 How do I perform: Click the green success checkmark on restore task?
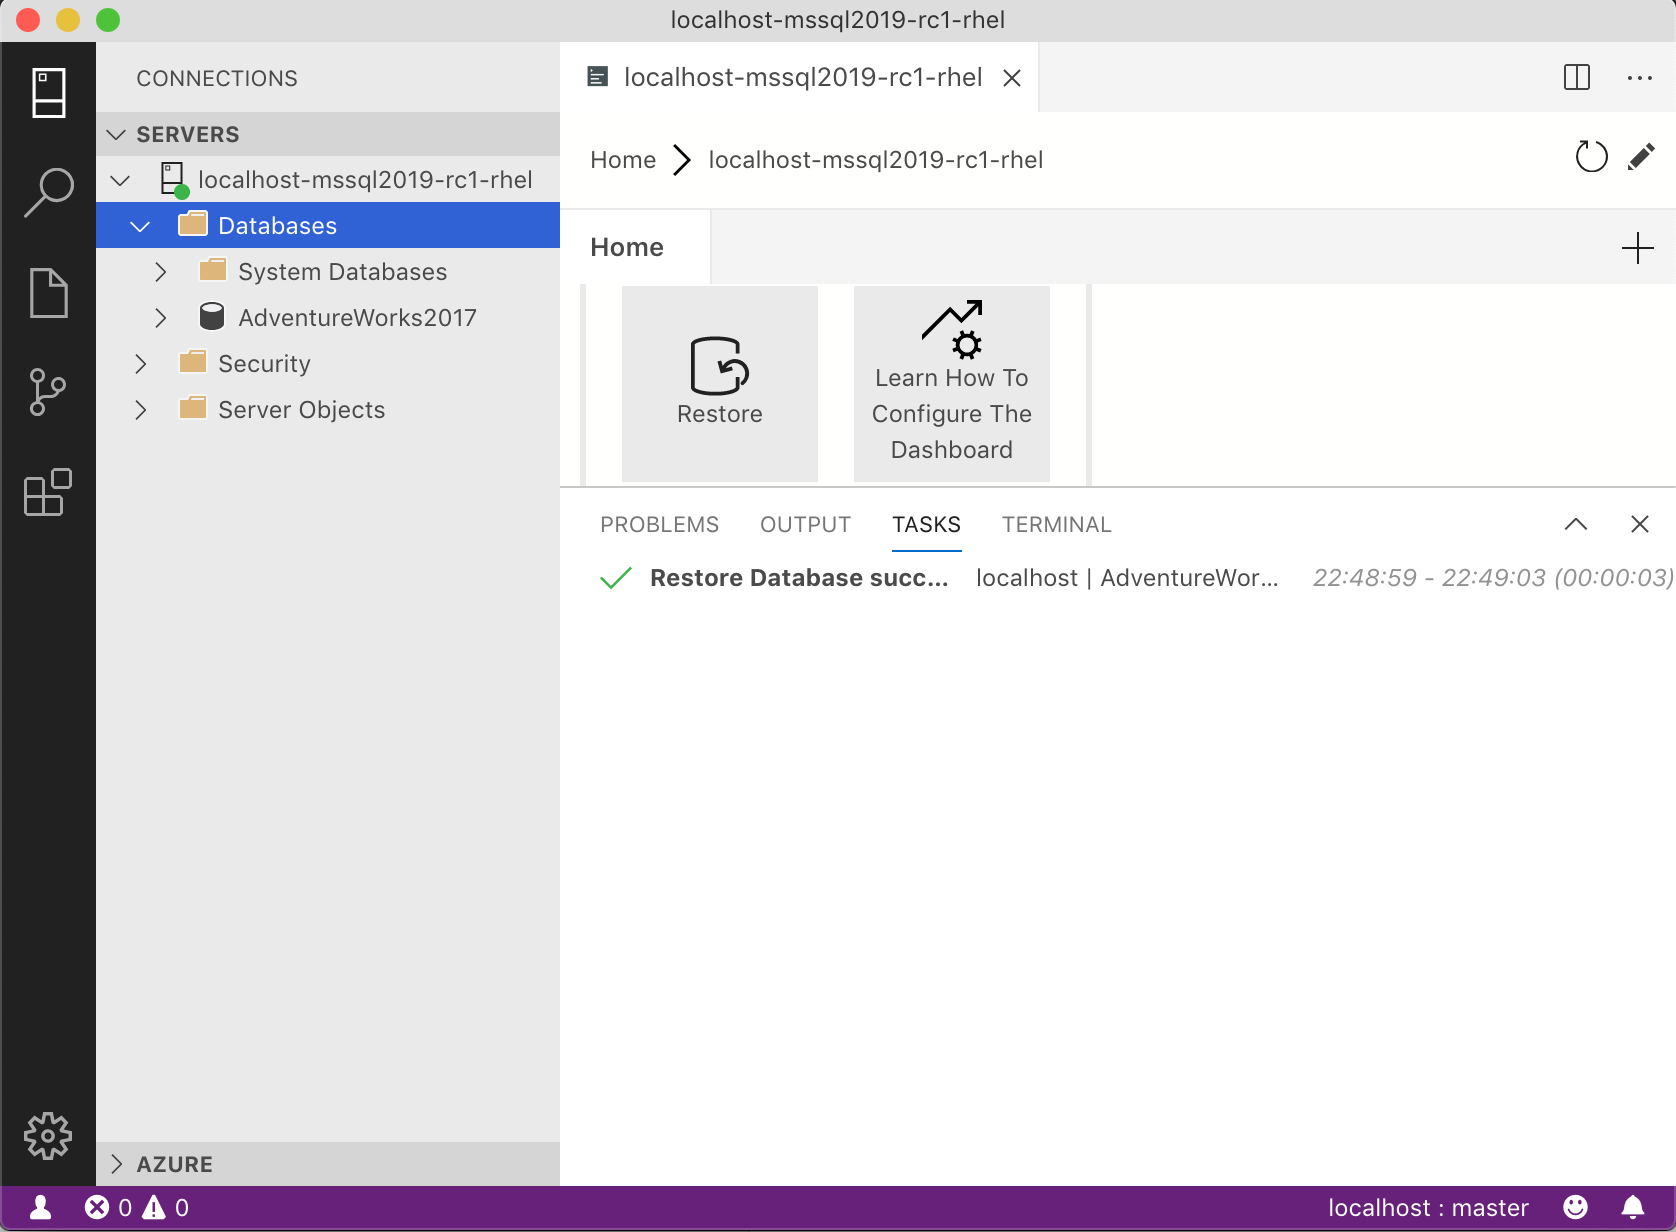click(616, 578)
